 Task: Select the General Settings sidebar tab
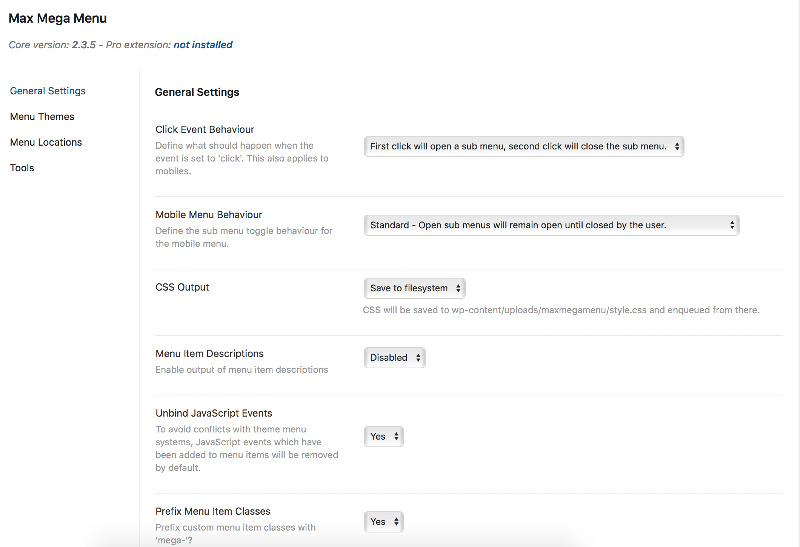(47, 91)
